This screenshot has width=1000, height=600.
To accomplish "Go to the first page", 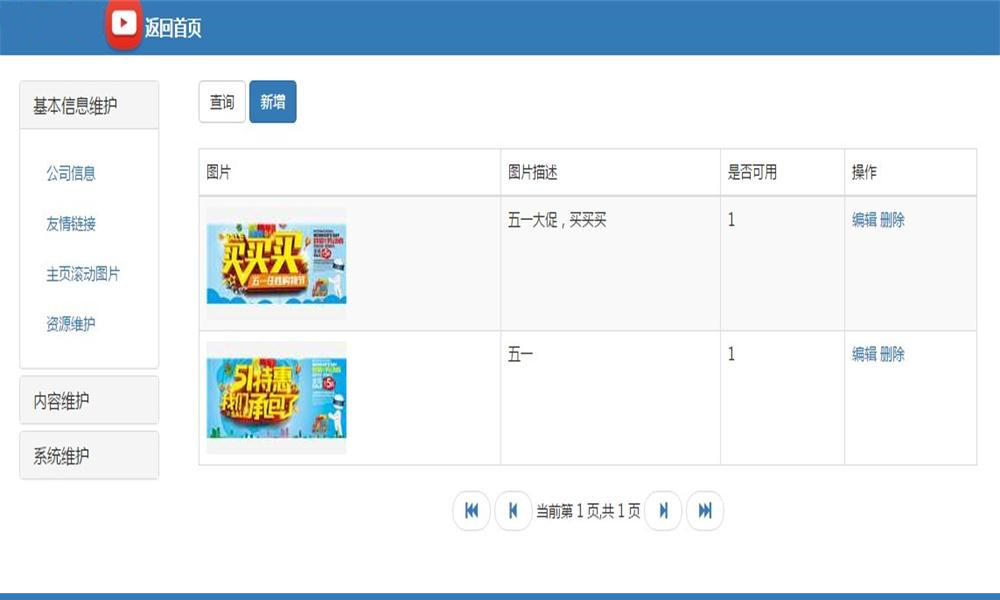I will click(471, 511).
